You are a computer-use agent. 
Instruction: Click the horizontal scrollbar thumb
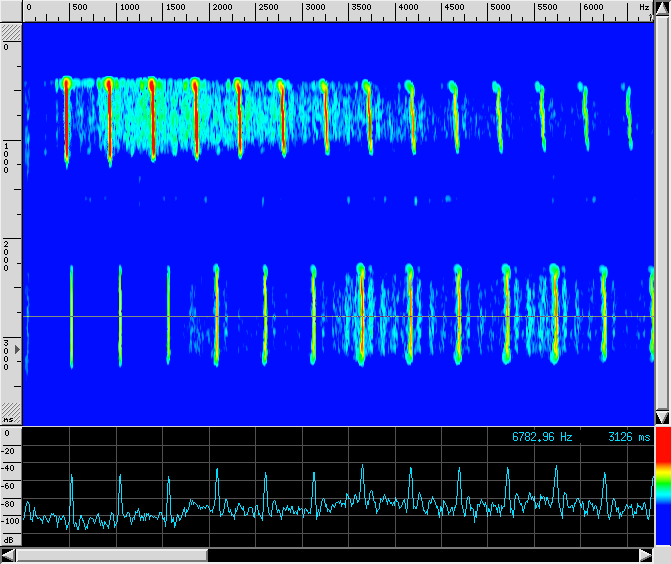click(x=112, y=555)
